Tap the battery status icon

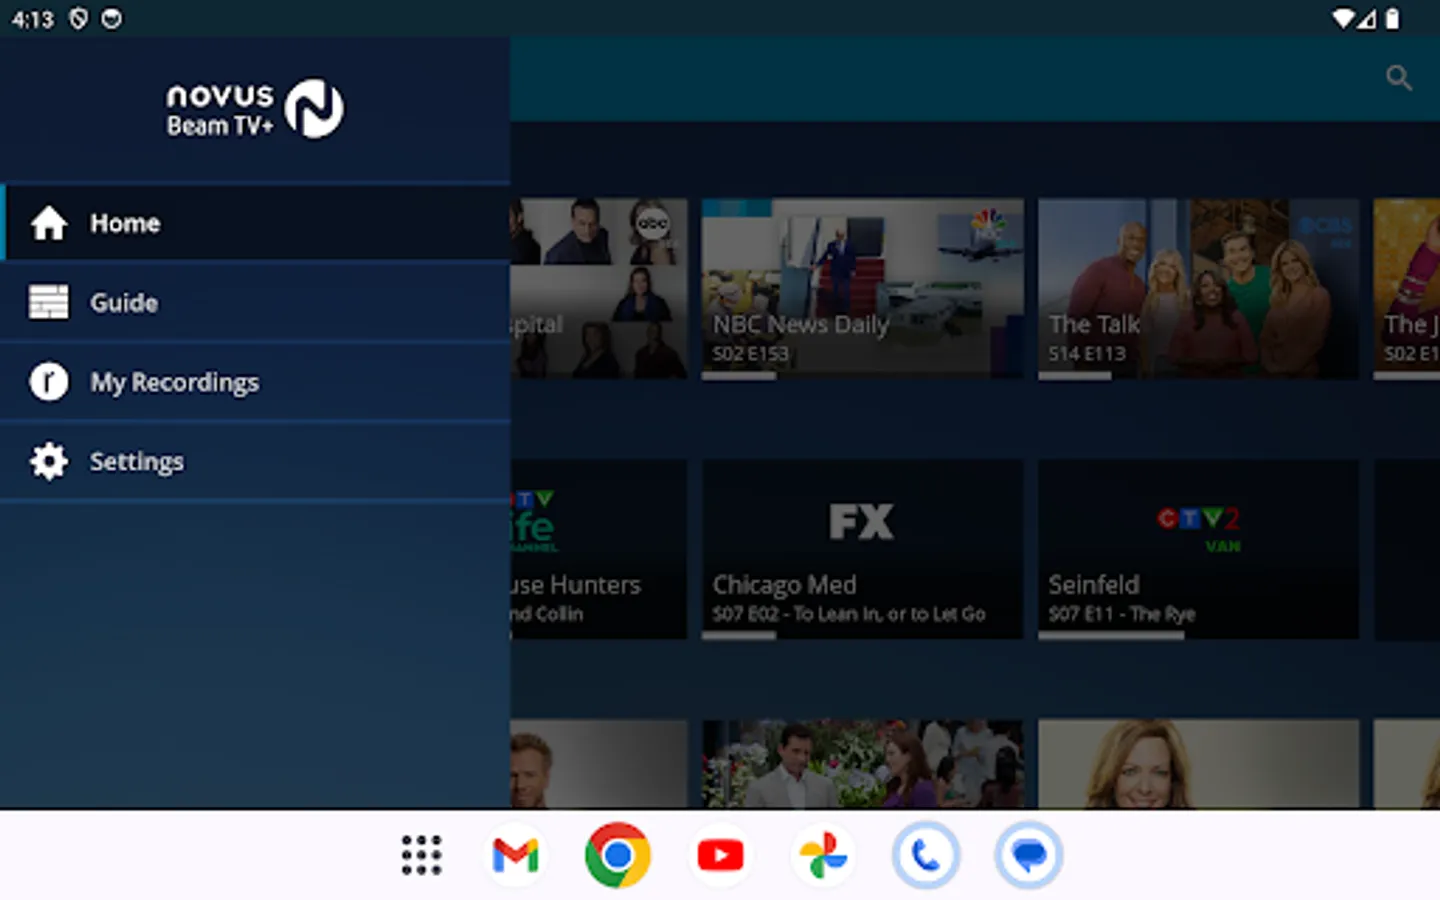1392,19
